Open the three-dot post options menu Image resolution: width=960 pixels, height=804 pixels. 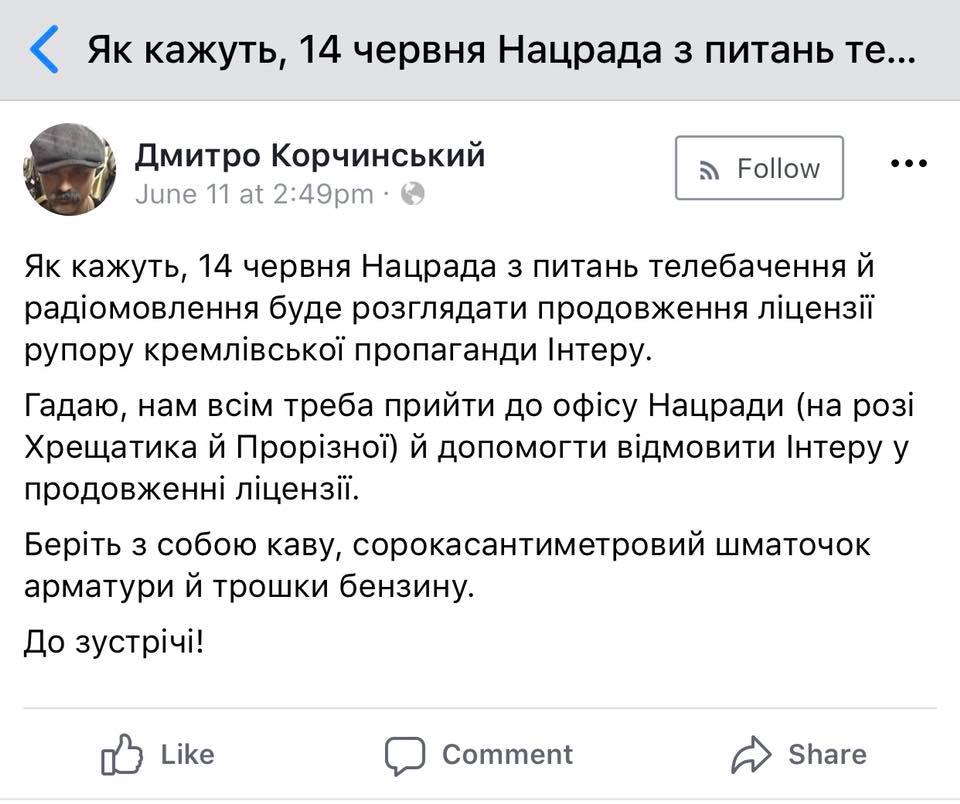click(908, 165)
